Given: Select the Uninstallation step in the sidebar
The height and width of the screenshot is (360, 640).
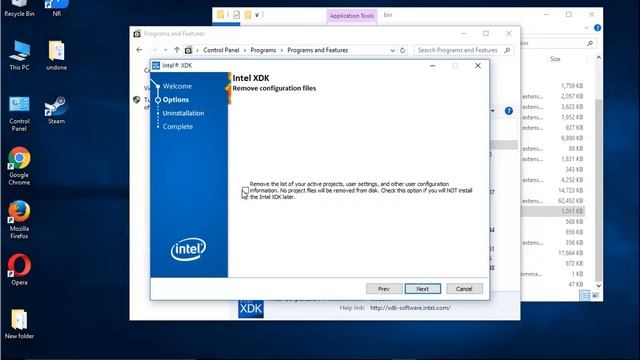Looking at the screenshot, I should point(183,113).
